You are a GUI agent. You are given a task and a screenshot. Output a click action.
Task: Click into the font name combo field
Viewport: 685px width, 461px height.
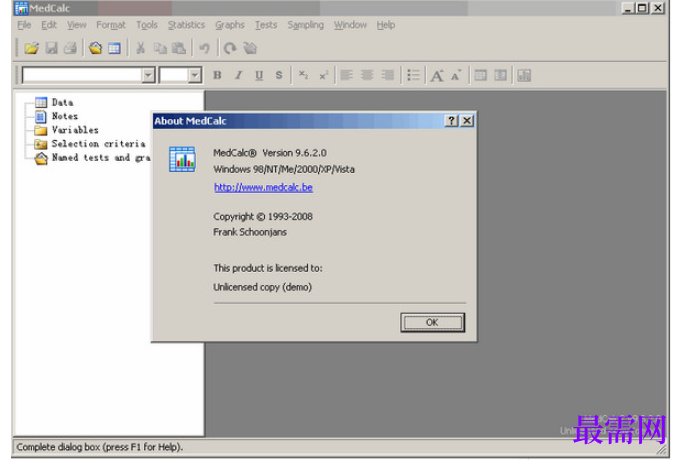(82, 76)
